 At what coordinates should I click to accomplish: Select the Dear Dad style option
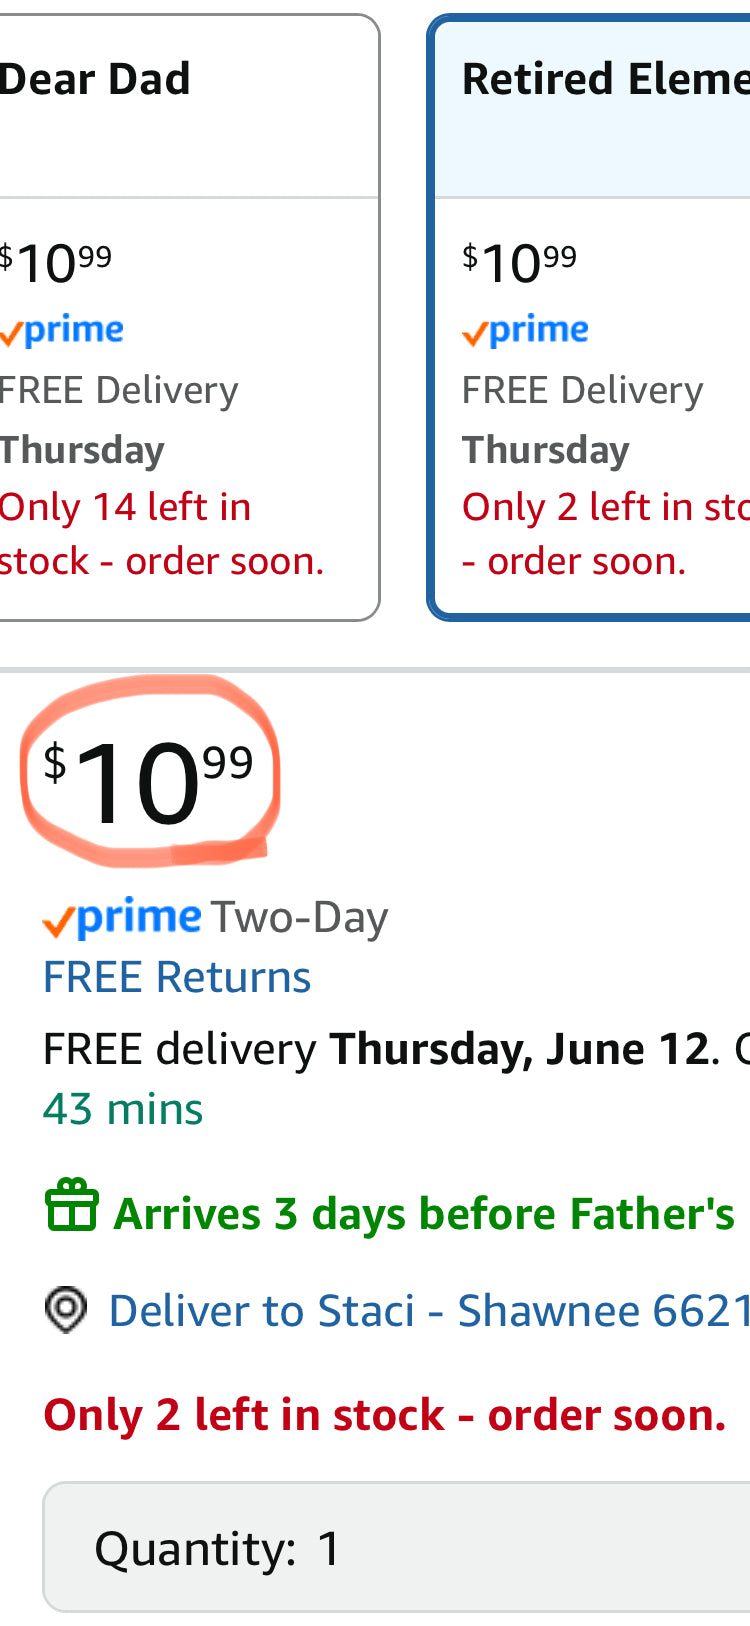(188, 317)
